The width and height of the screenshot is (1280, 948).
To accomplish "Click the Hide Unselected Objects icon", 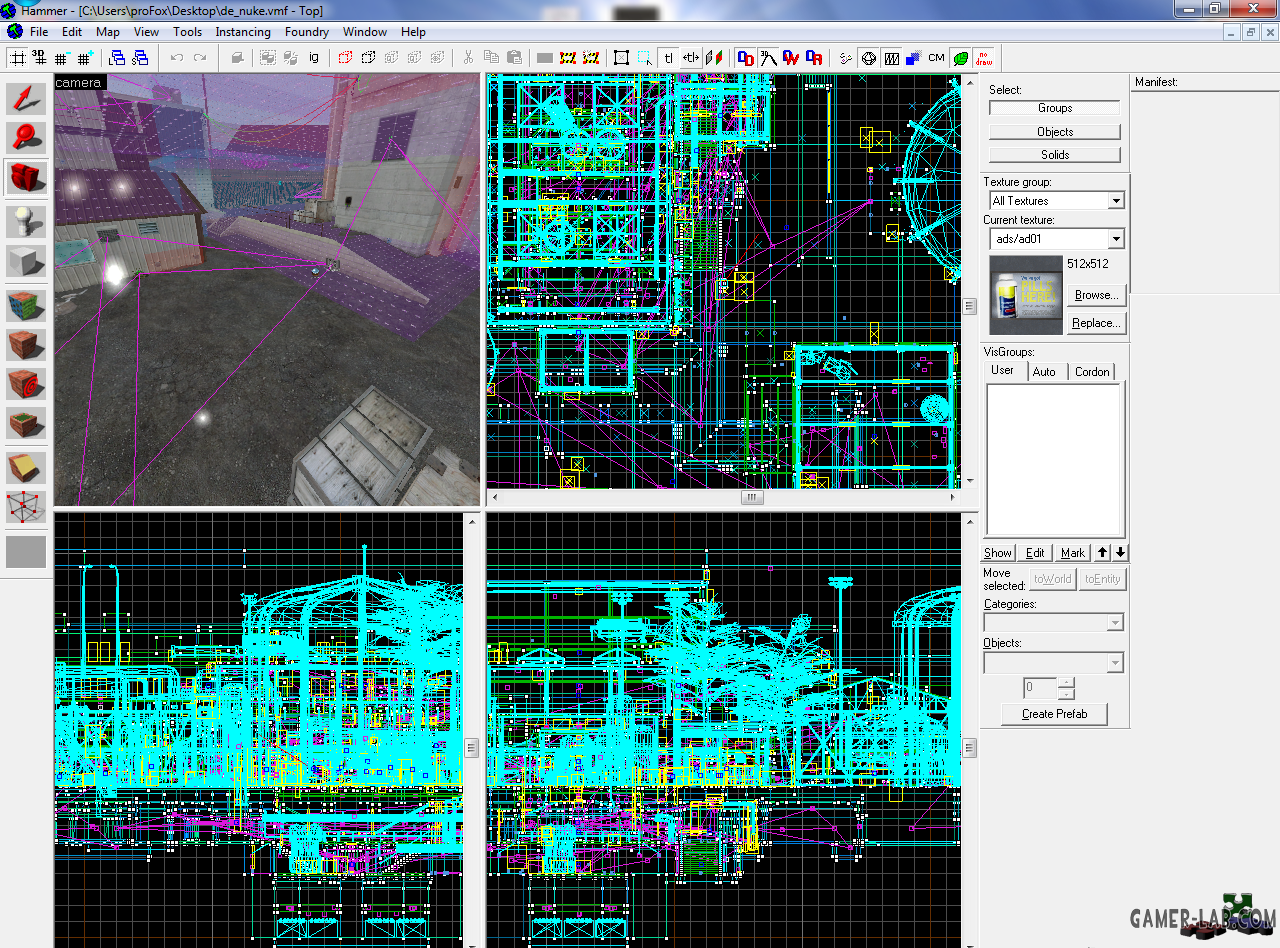I will pos(368,58).
